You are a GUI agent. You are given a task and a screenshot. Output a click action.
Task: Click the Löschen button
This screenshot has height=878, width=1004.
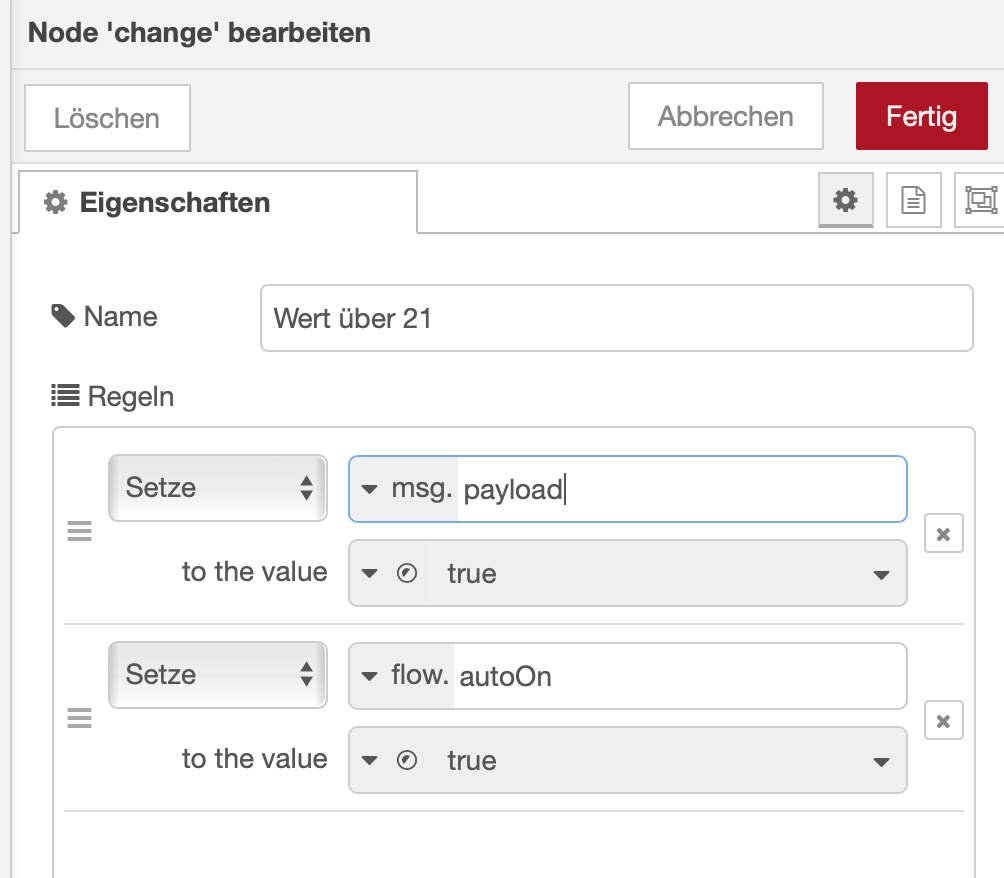click(x=107, y=118)
